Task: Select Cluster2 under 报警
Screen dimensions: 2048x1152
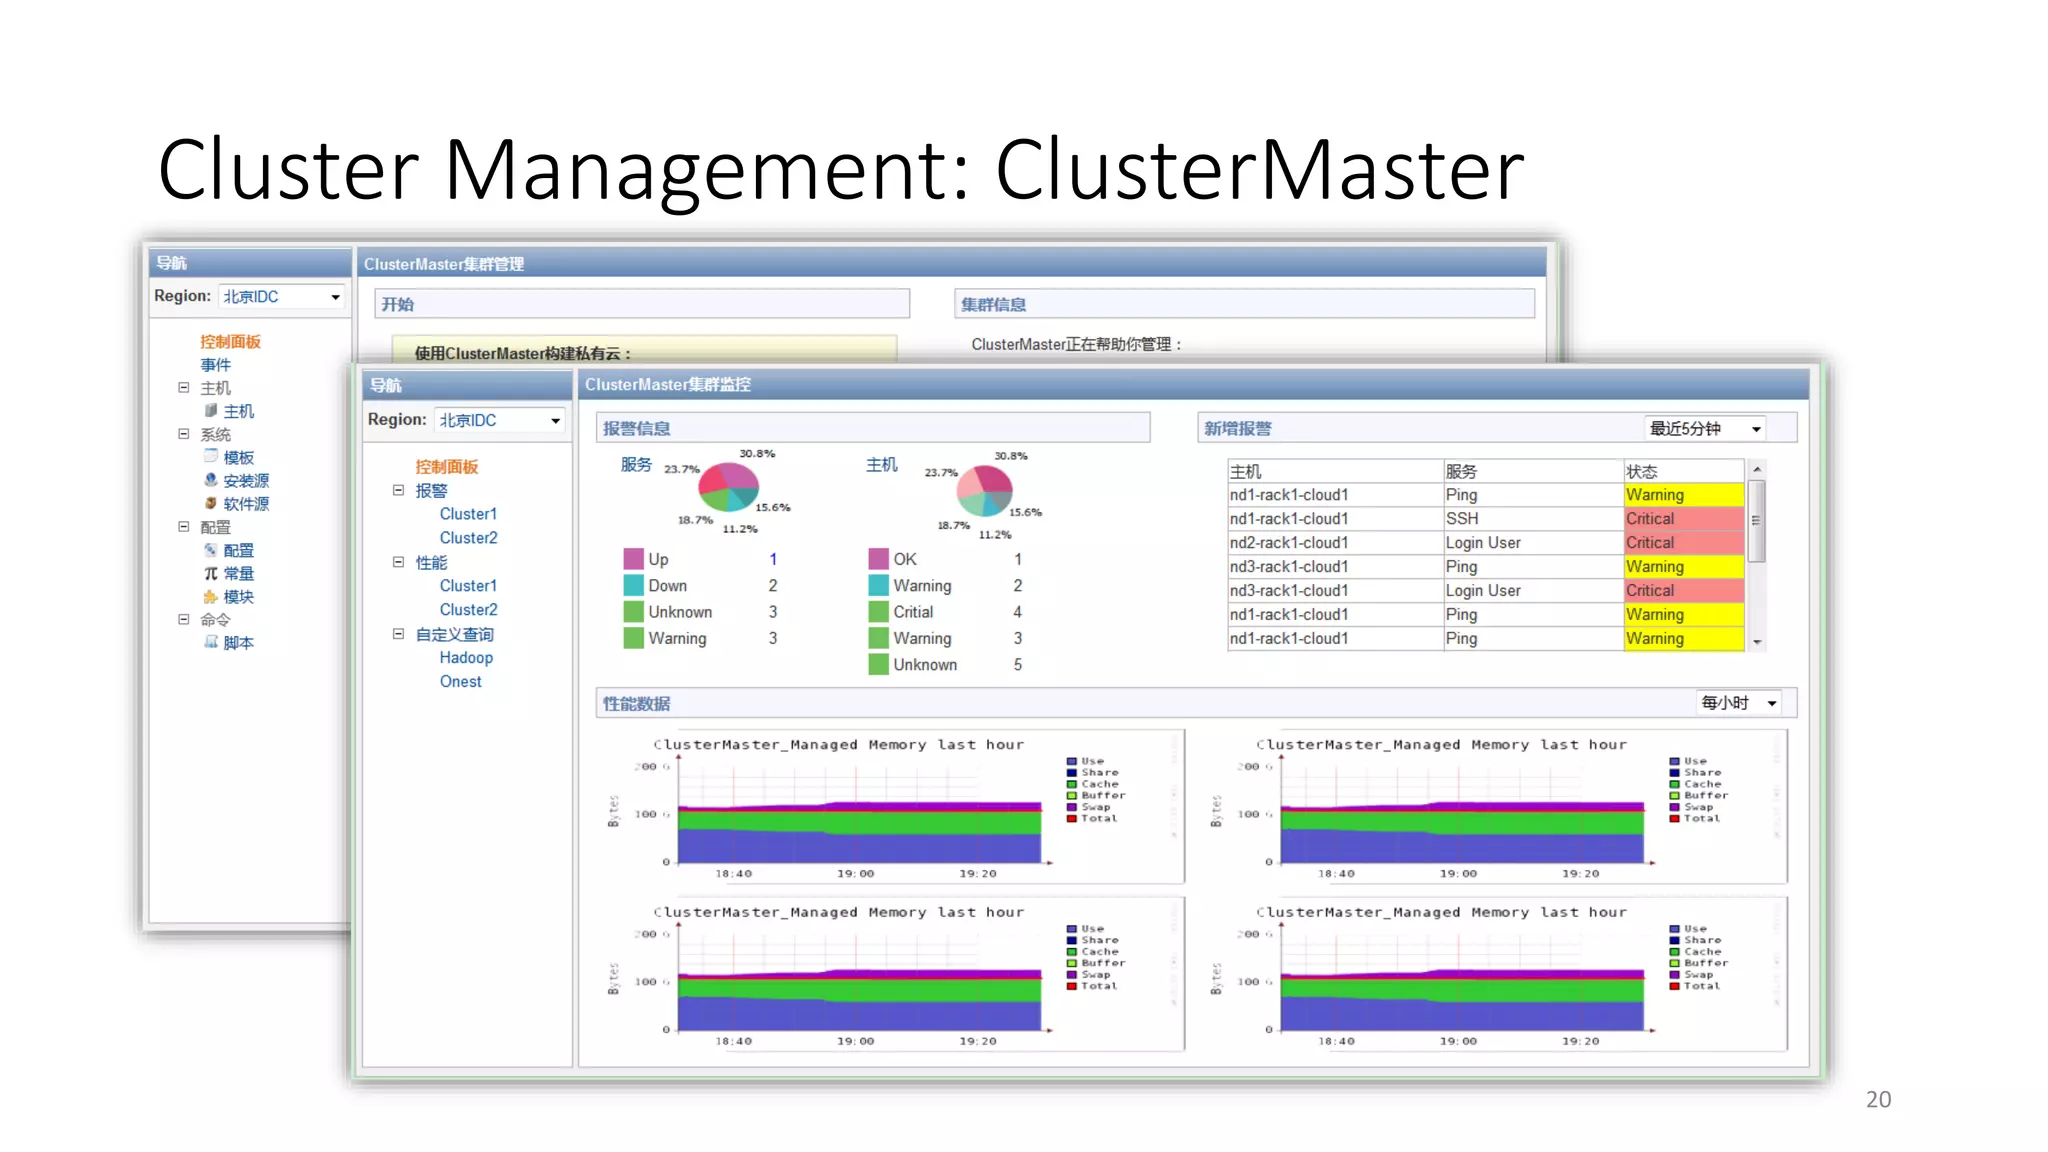Action: [468, 538]
